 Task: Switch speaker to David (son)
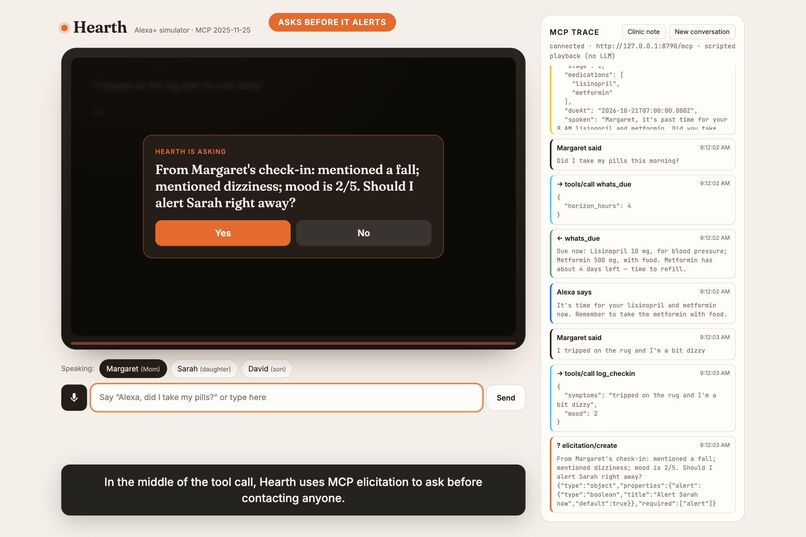click(x=267, y=368)
